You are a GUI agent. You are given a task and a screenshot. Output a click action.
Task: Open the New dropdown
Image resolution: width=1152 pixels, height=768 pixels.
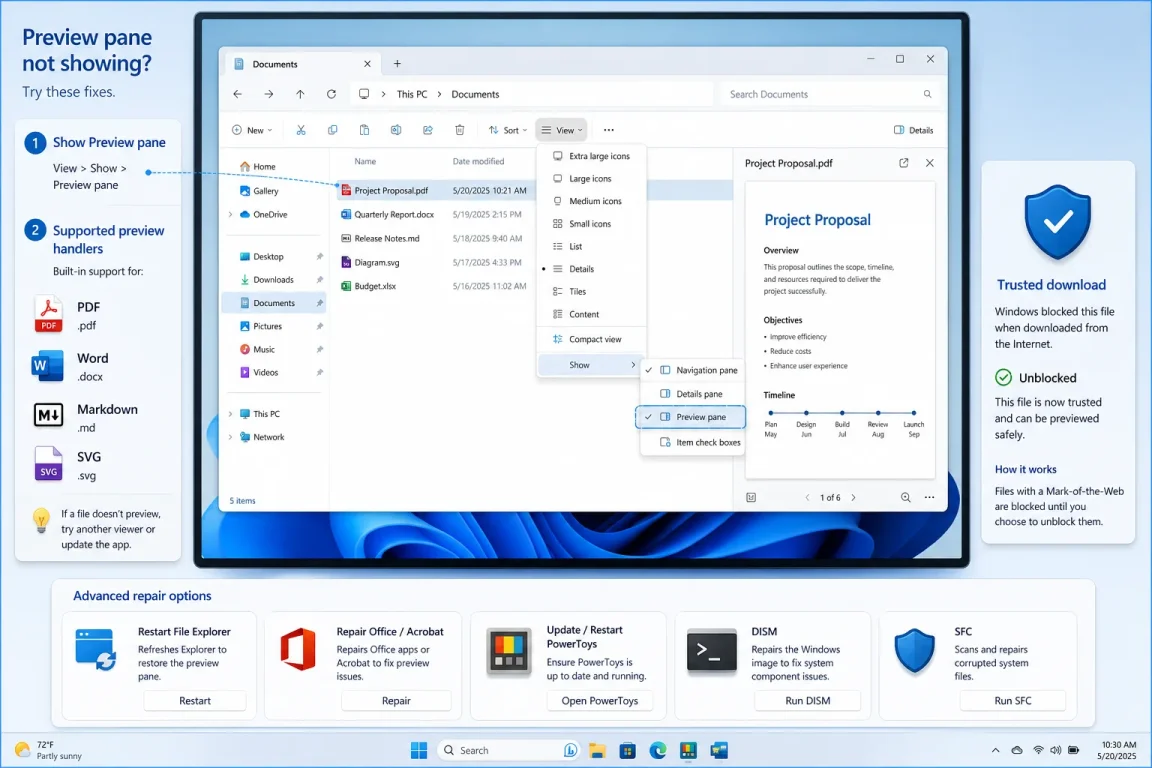(x=252, y=130)
